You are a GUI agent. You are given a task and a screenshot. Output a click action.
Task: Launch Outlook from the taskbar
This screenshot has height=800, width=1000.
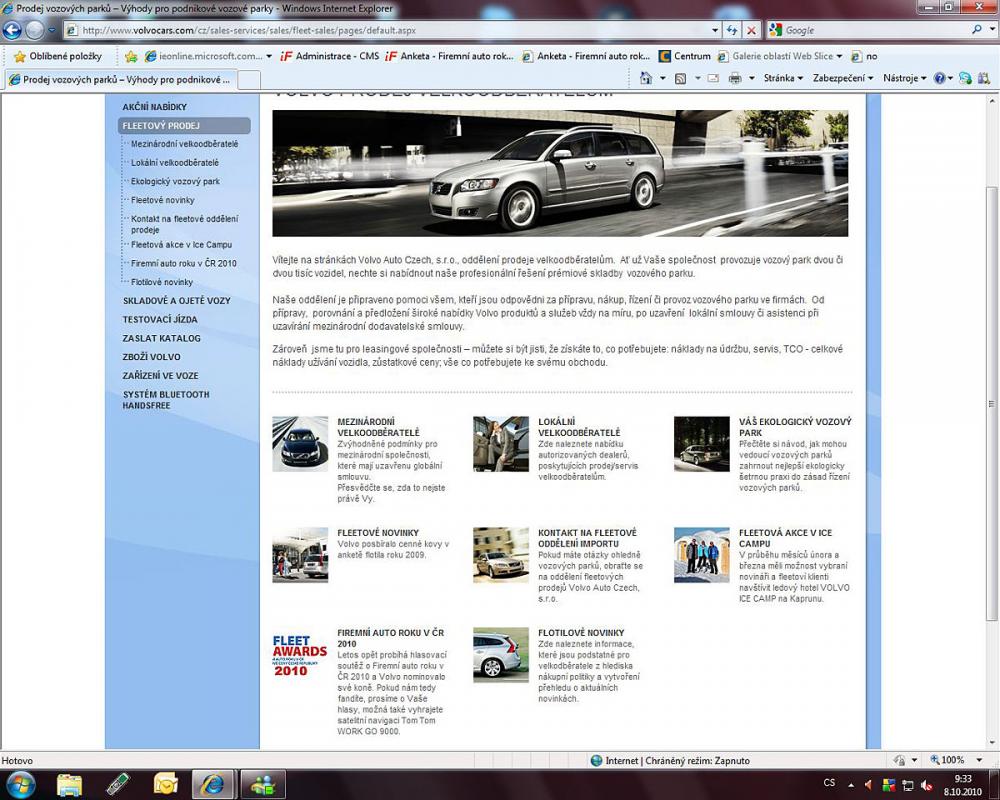click(165, 784)
